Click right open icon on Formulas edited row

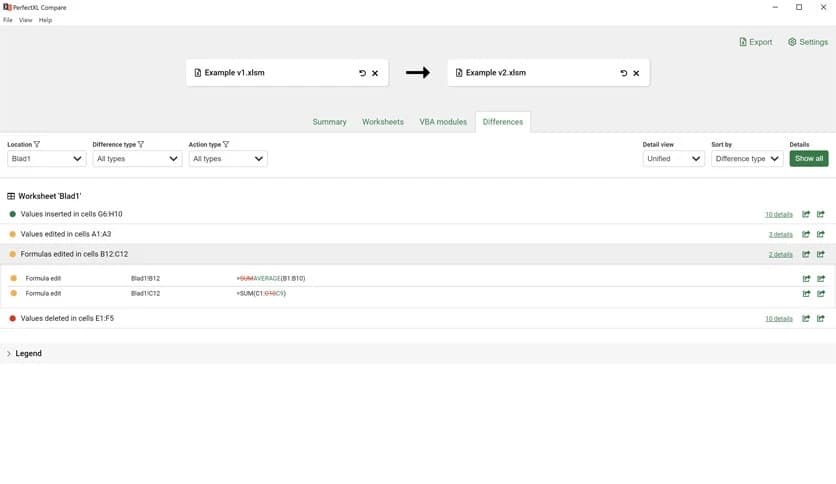pos(821,254)
